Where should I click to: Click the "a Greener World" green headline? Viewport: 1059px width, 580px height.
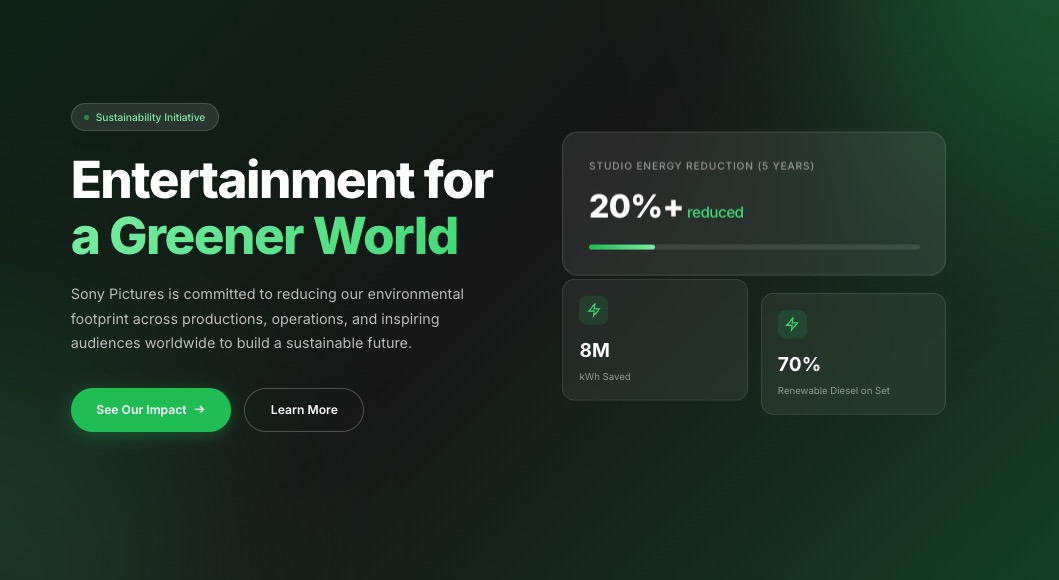(265, 236)
